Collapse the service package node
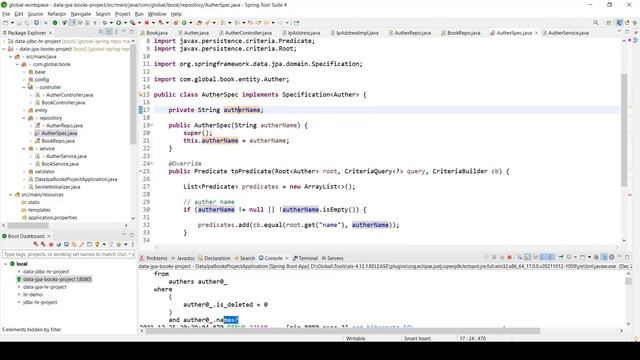Image resolution: width=640 pixels, height=360 pixels. click(24, 149)
